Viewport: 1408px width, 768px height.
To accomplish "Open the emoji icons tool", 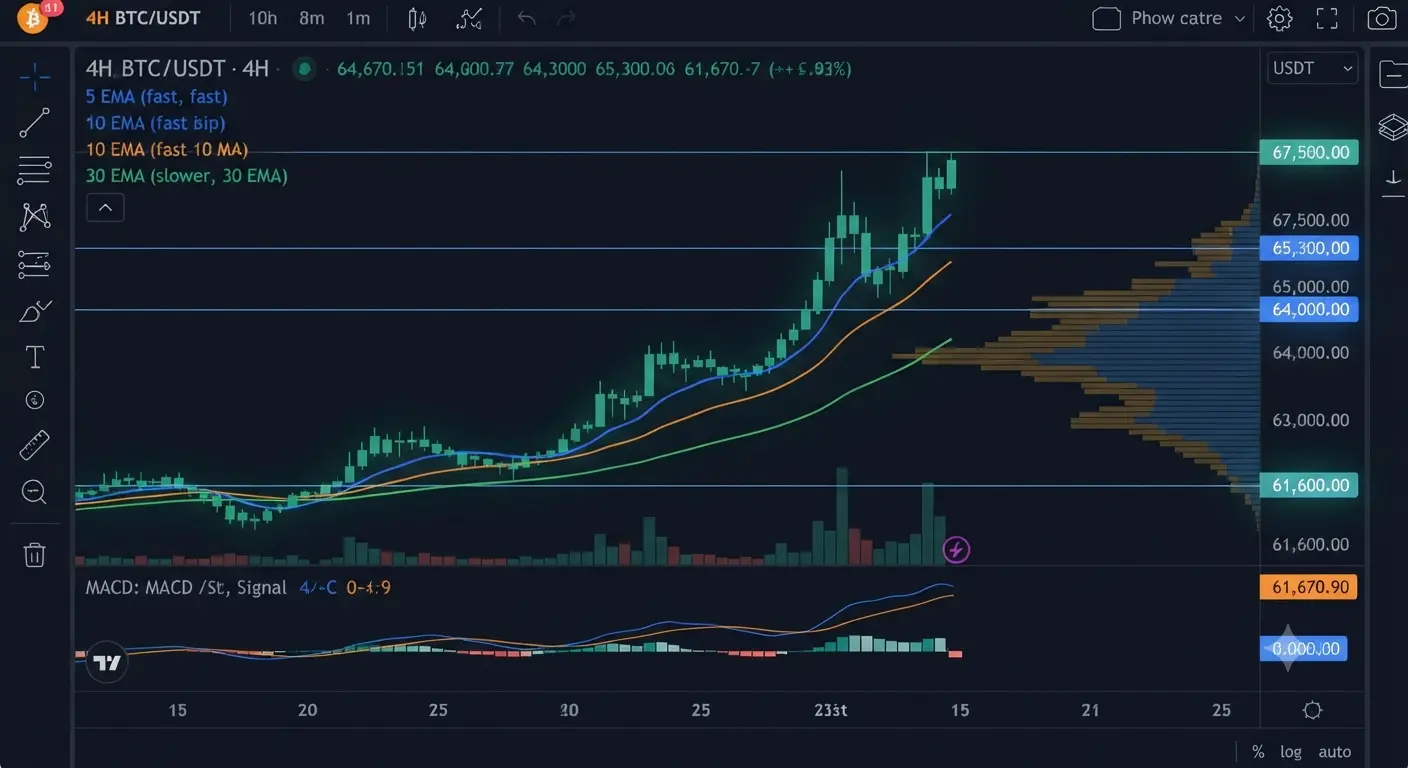I will coord(35,400).
